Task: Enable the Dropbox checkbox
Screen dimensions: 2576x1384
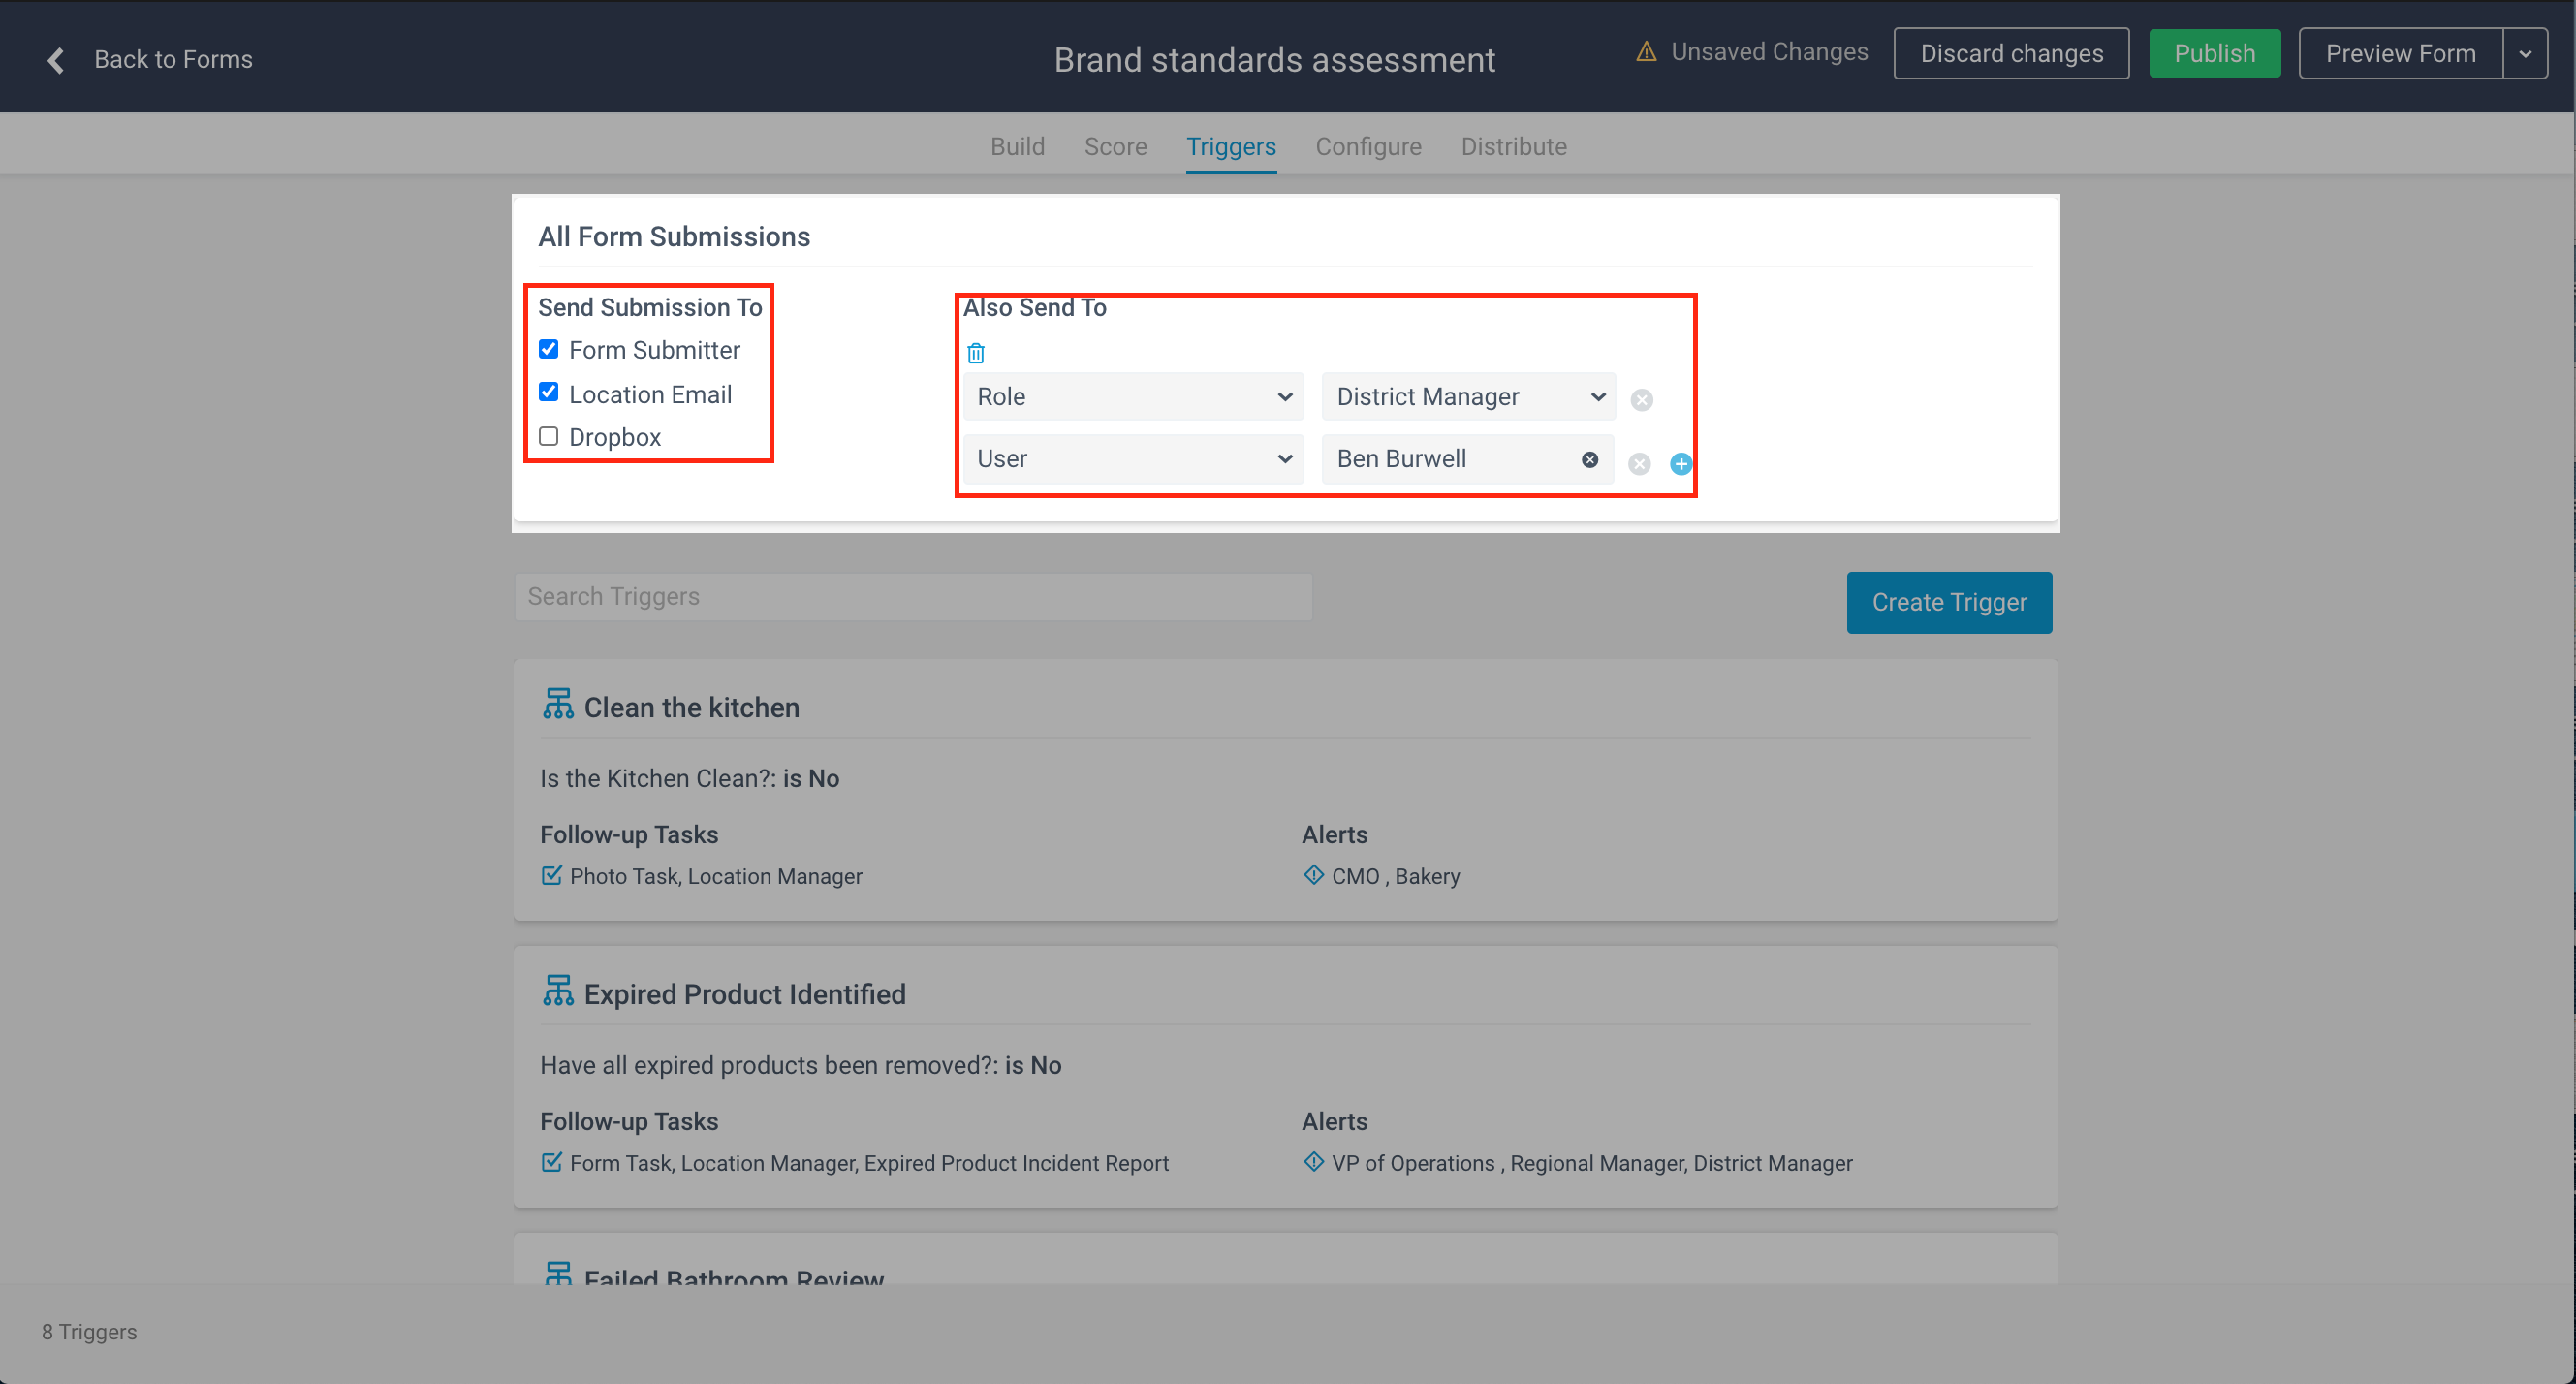Action: tap(548, 436)
